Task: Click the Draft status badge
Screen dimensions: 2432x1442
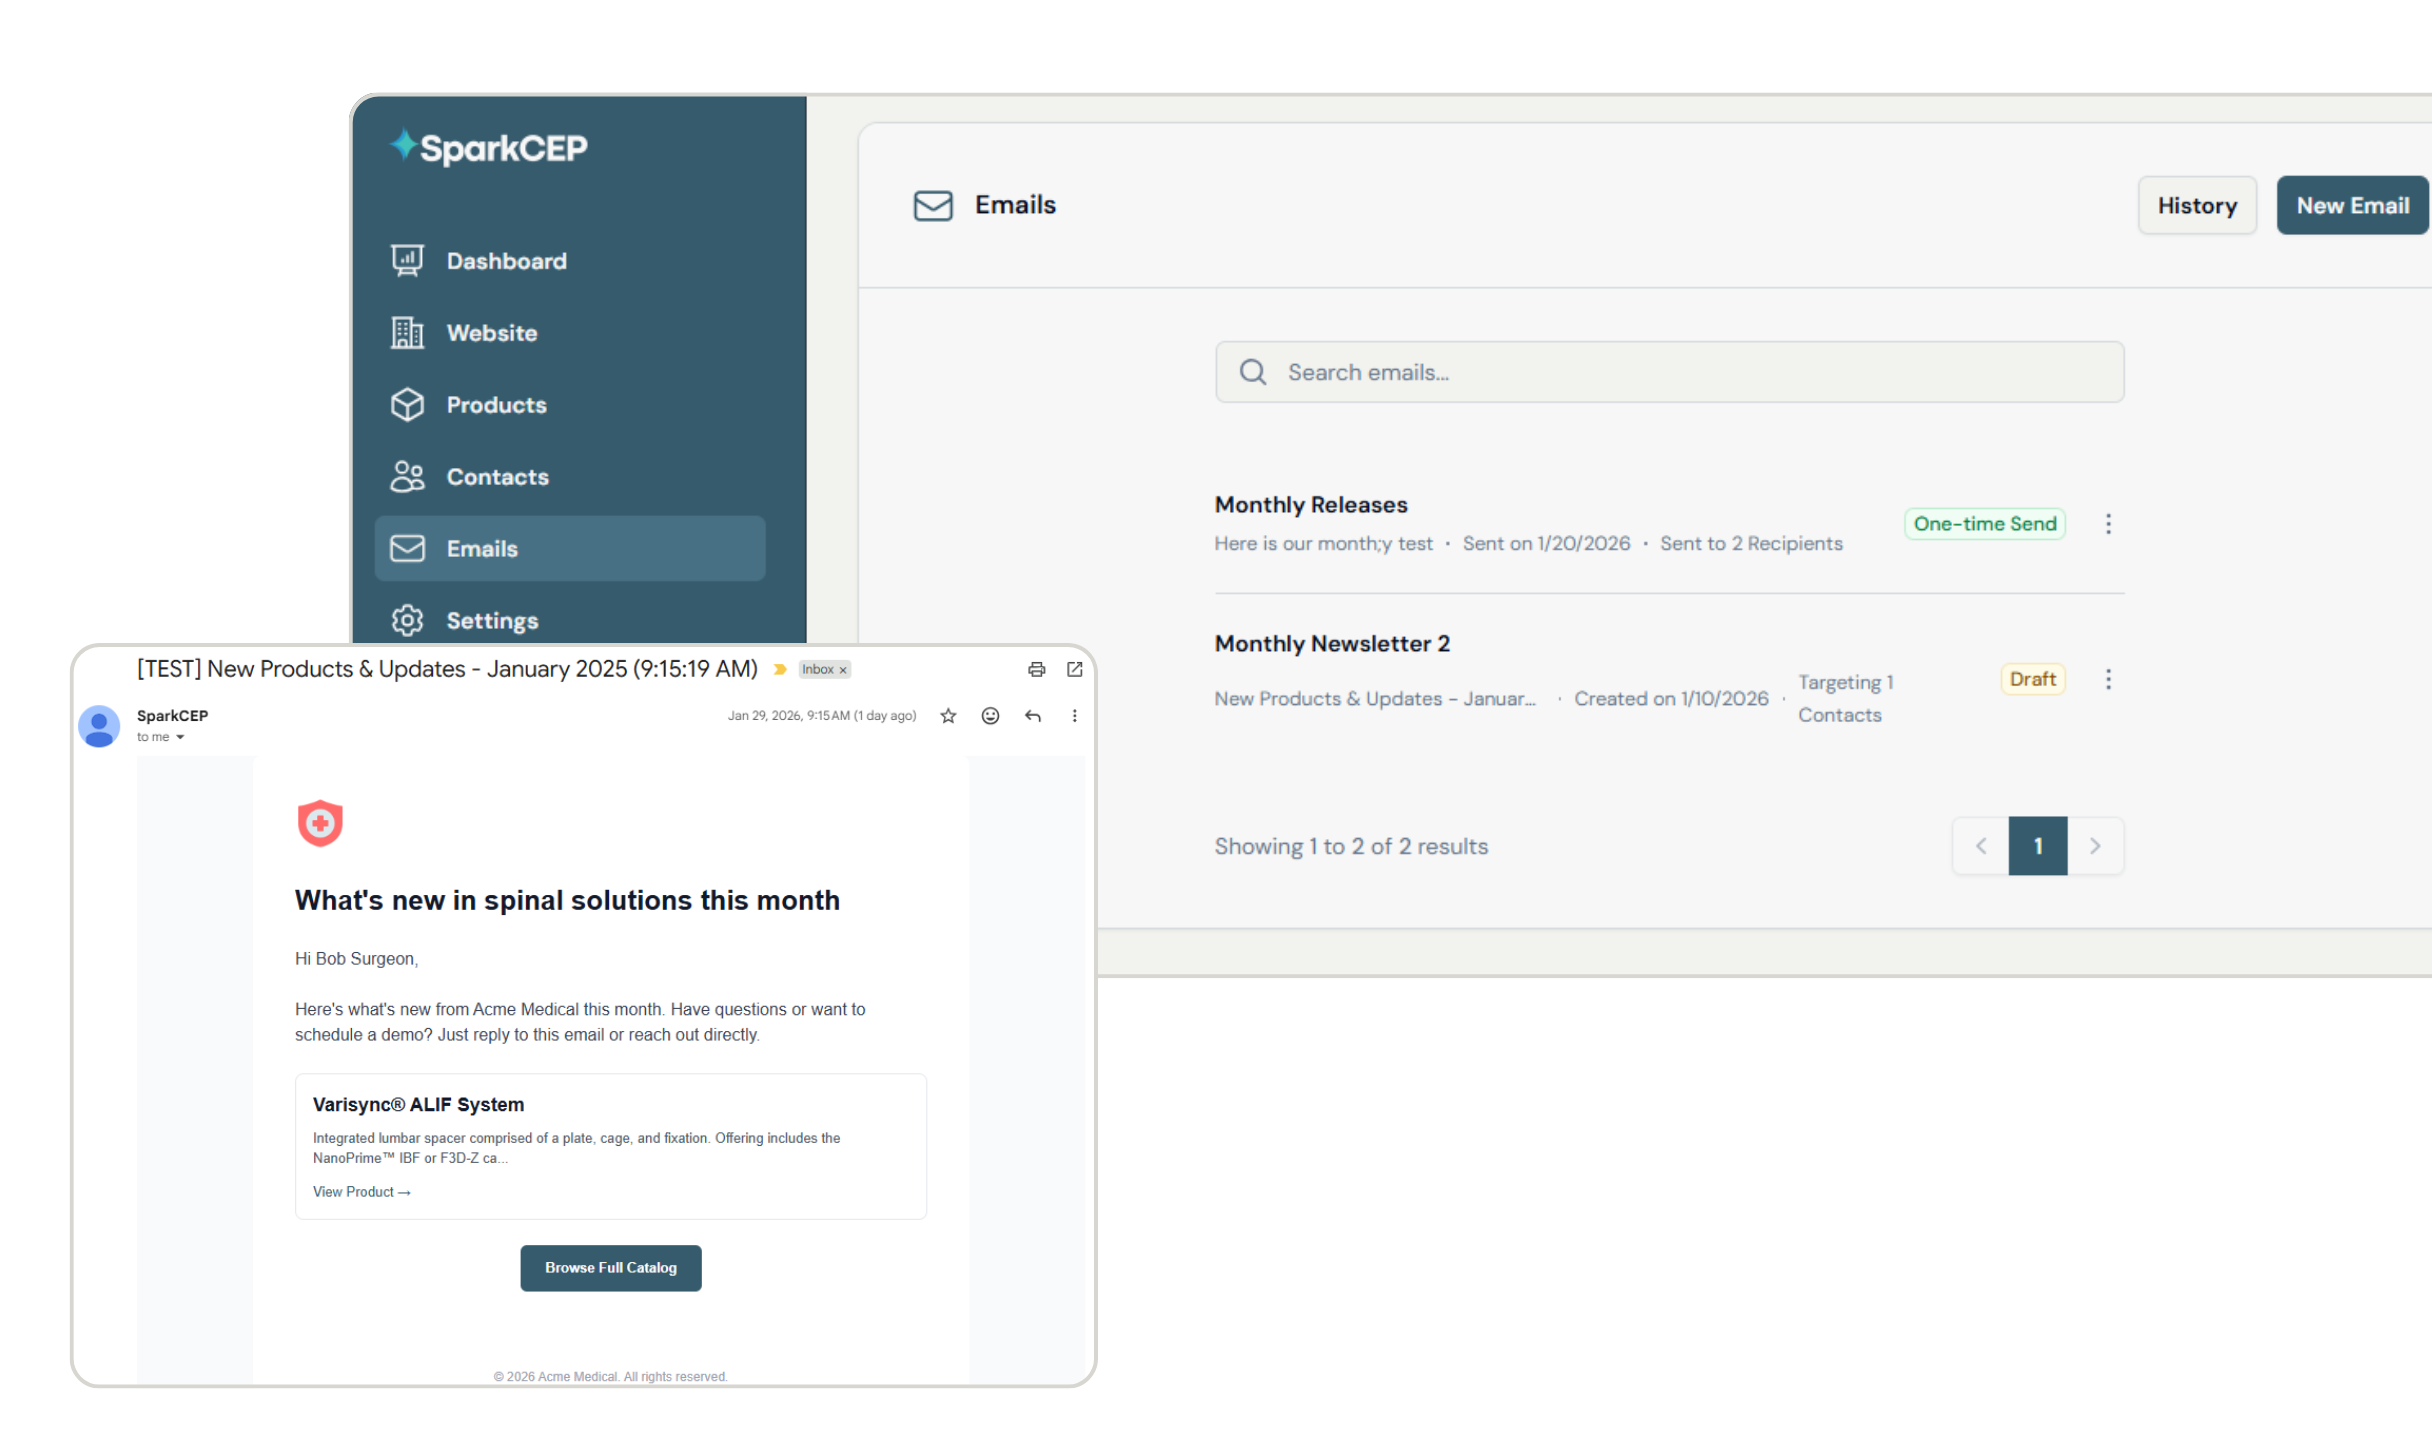Action: [x=2033, y=680]
